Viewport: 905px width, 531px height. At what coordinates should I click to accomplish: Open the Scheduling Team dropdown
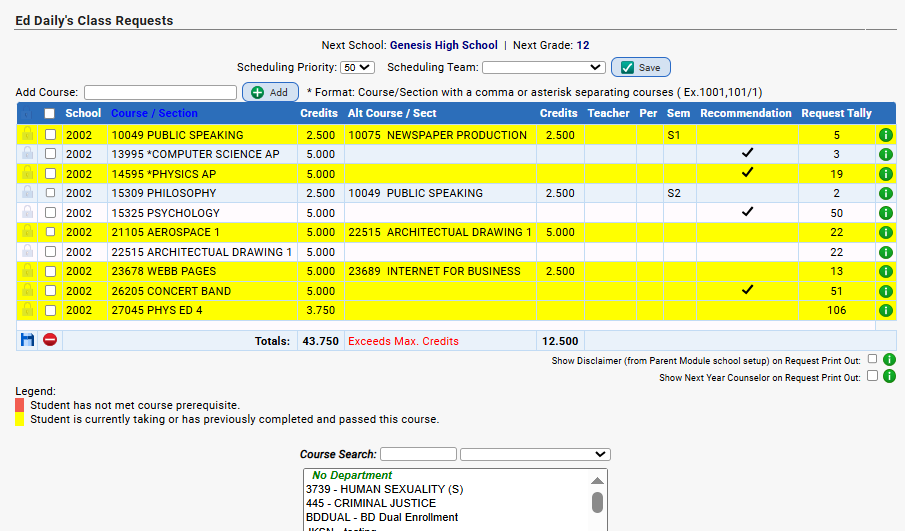[544, 68]
